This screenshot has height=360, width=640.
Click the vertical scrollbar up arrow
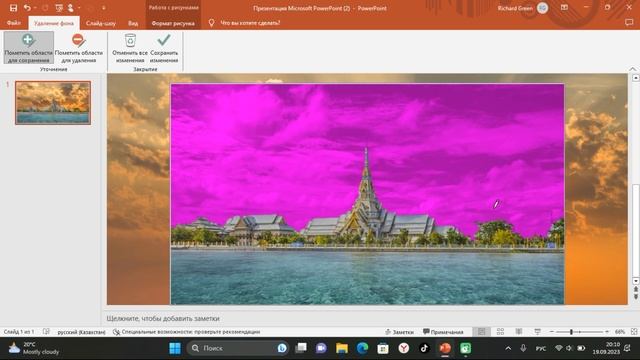point(636,78)
